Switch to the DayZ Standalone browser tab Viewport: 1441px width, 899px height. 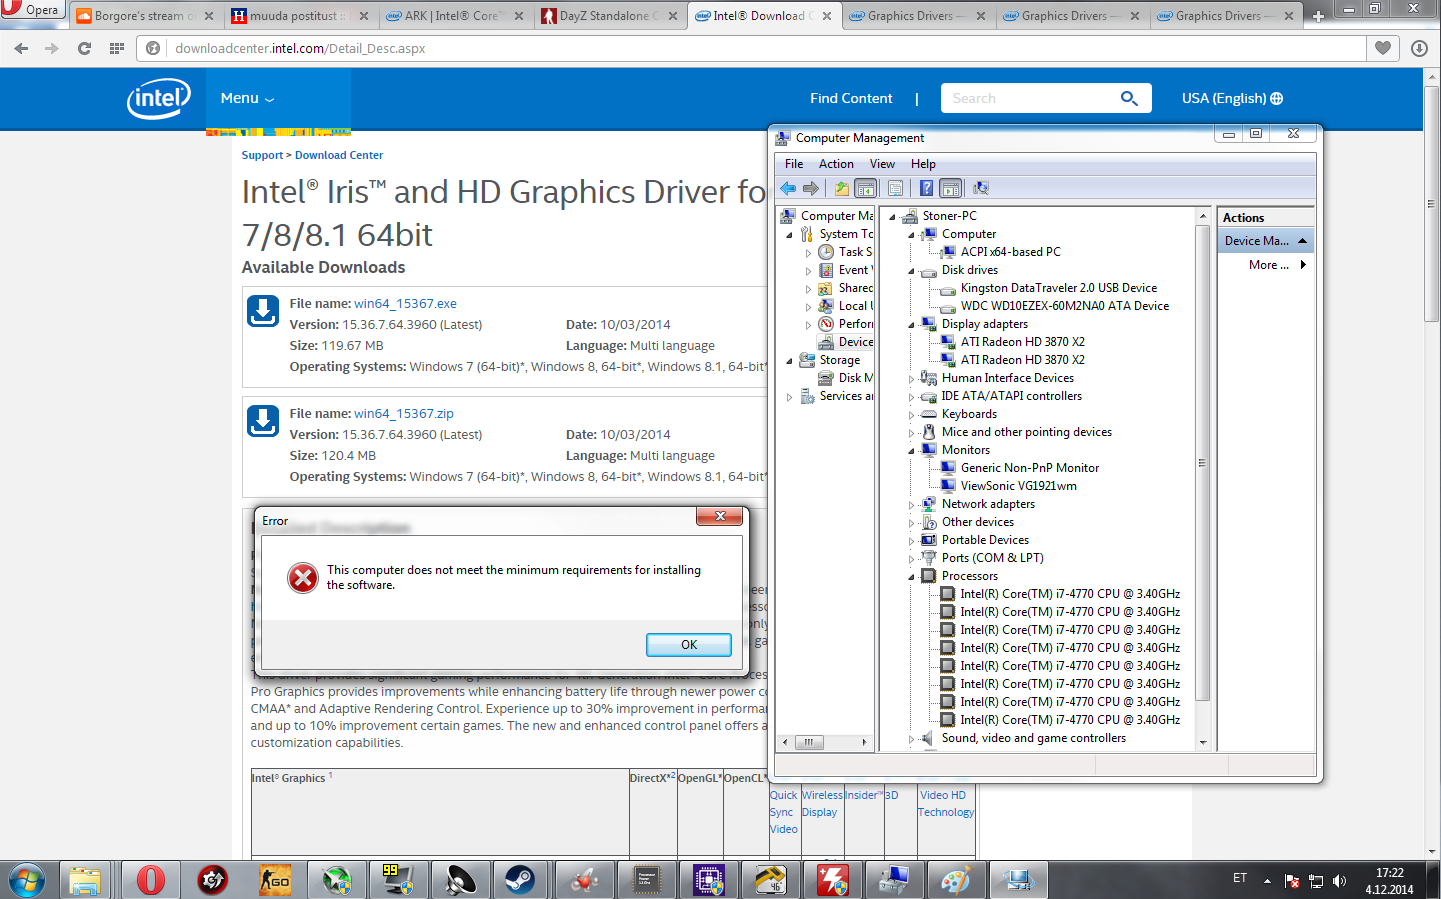(x=609, y=15)
